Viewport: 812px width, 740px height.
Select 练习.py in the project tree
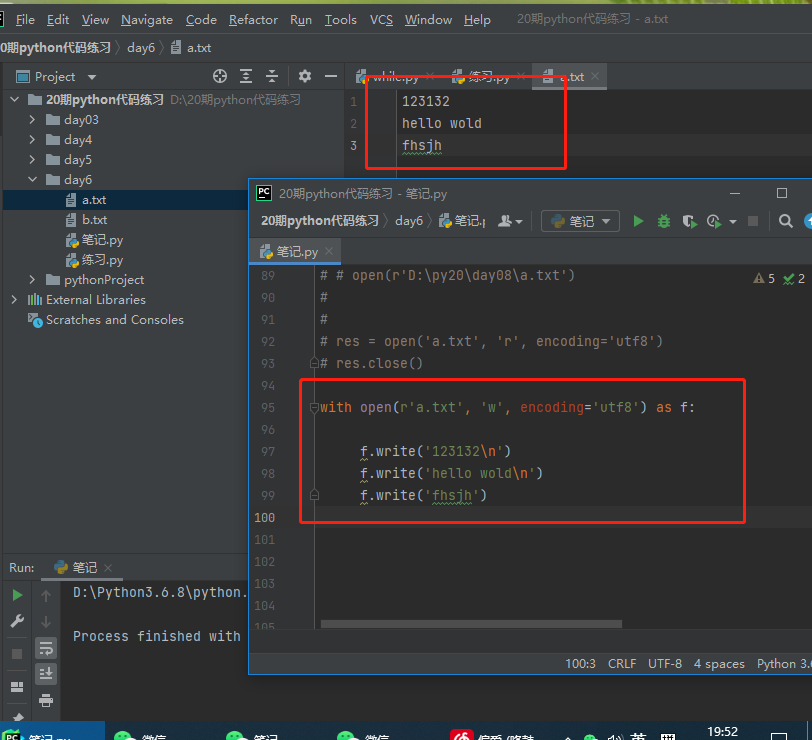pos(102,260)
